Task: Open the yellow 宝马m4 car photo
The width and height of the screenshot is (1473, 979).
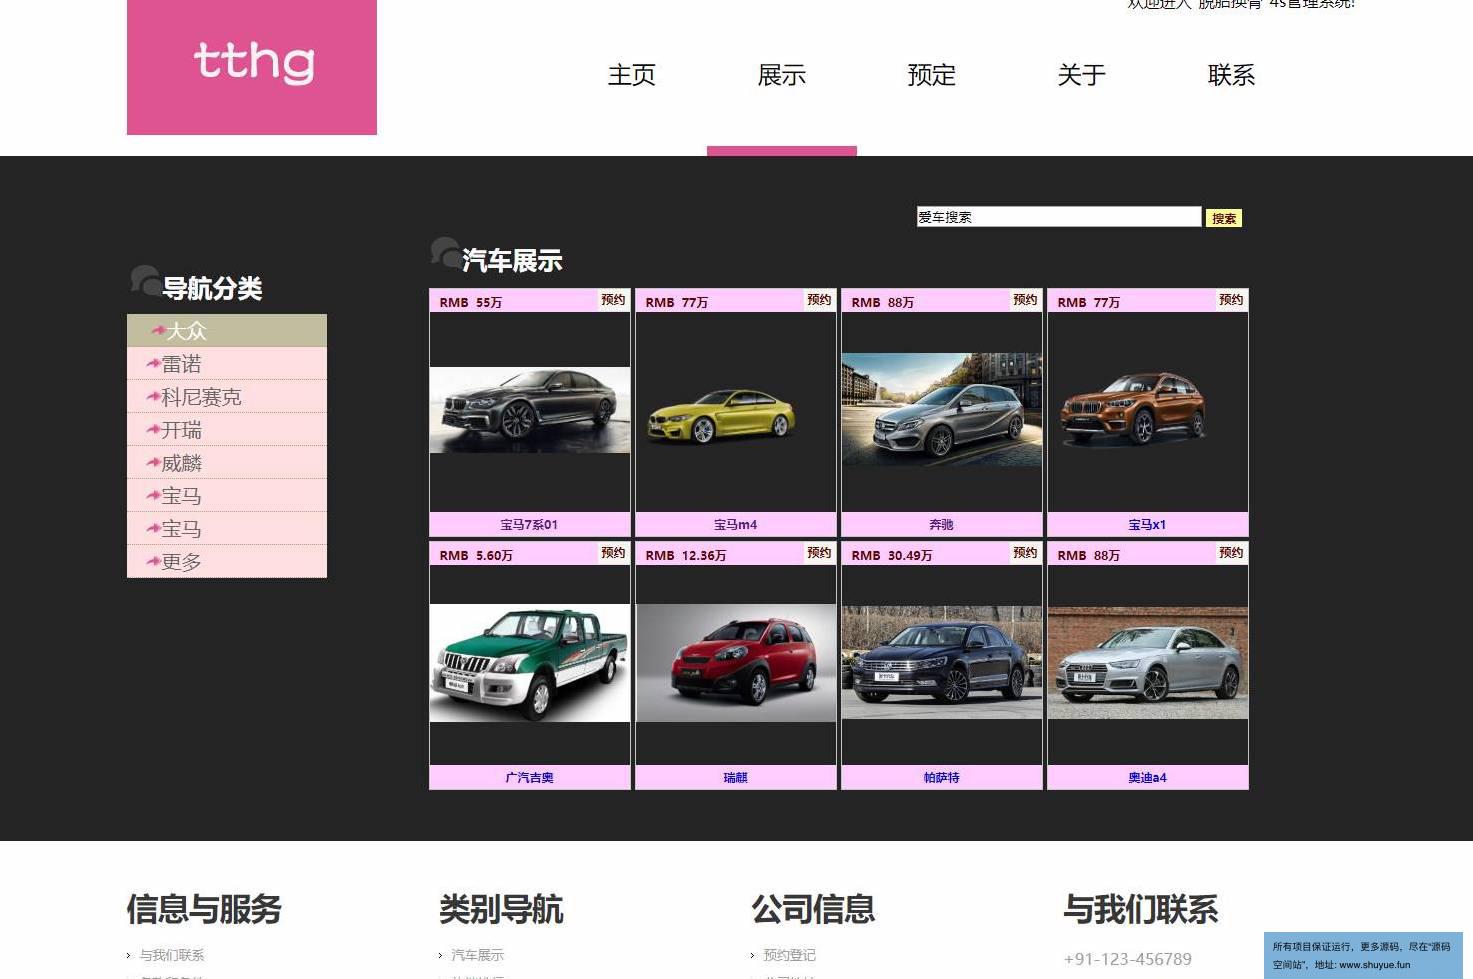Action: click(x=736, y=410)
